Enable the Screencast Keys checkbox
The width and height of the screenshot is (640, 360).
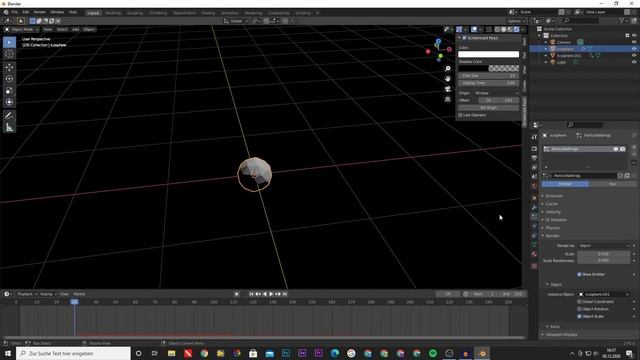tap(464, 38)
